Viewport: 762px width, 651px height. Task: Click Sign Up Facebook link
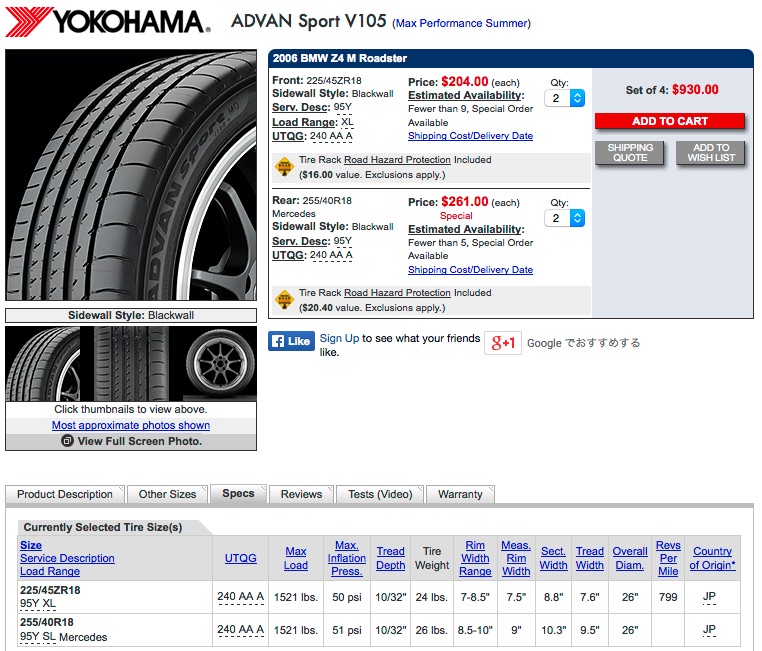tap(339, 338)
